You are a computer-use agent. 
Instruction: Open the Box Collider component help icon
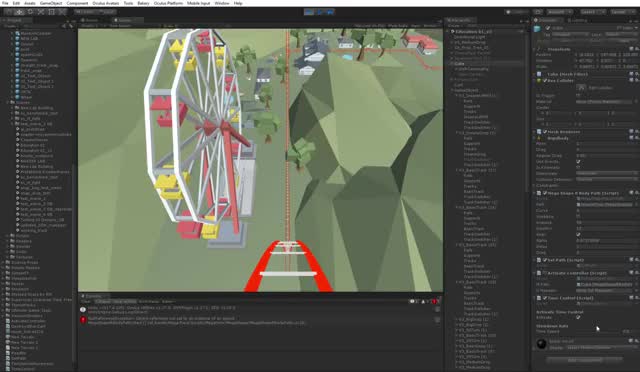(631, 80)
